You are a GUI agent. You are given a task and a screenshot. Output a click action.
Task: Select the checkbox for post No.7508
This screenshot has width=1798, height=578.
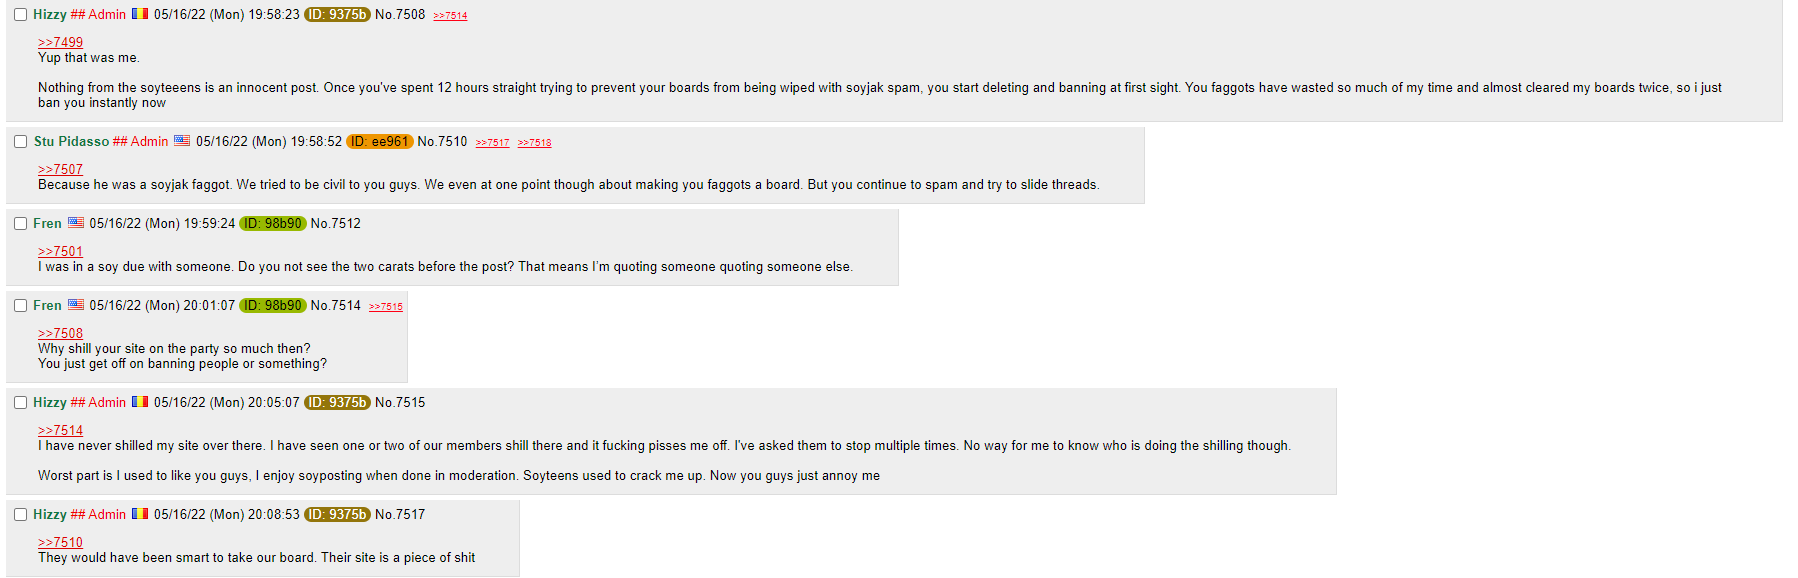point(20,15)
